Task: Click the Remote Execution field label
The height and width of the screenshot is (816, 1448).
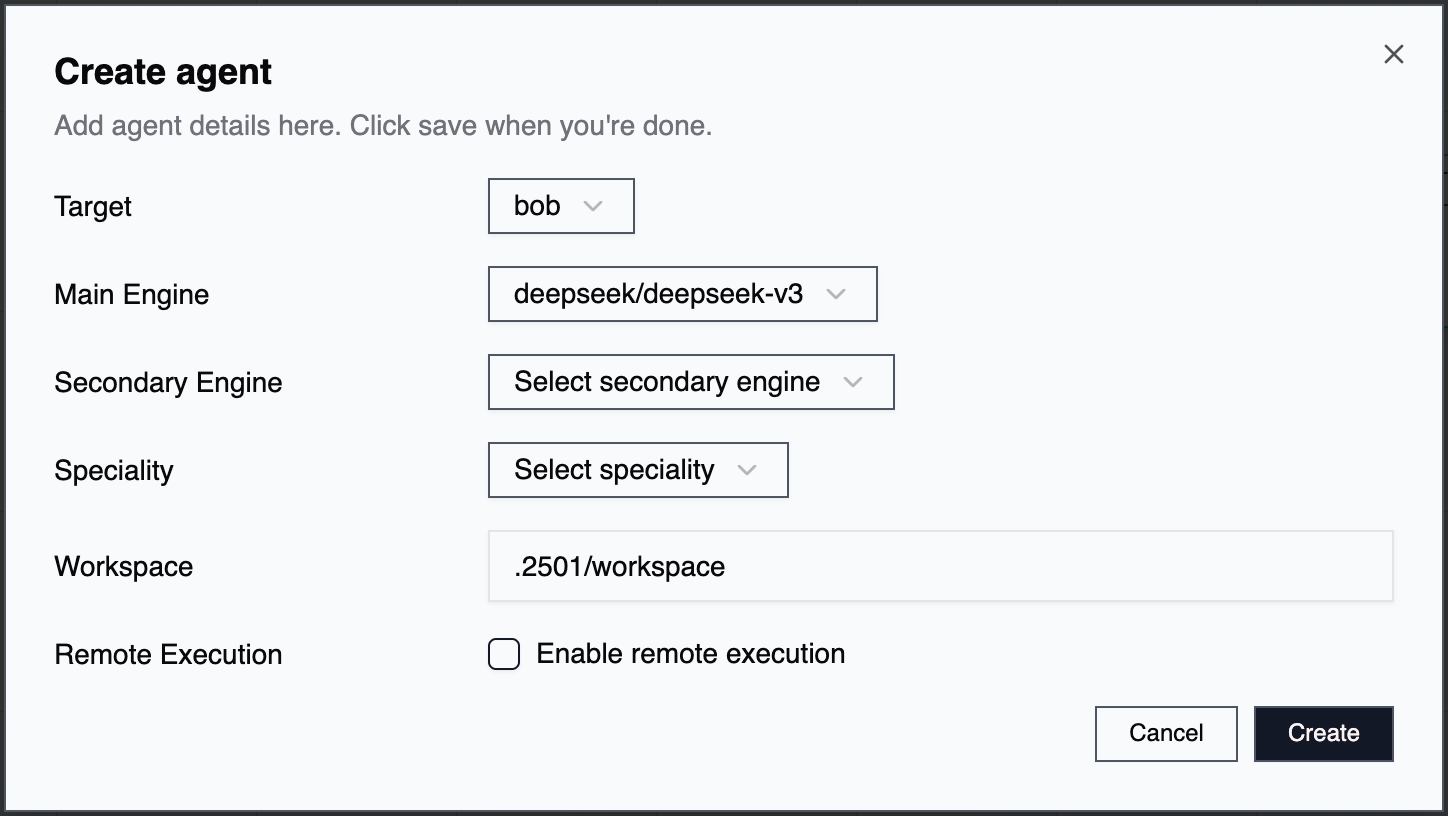Action: pos(168,655)
